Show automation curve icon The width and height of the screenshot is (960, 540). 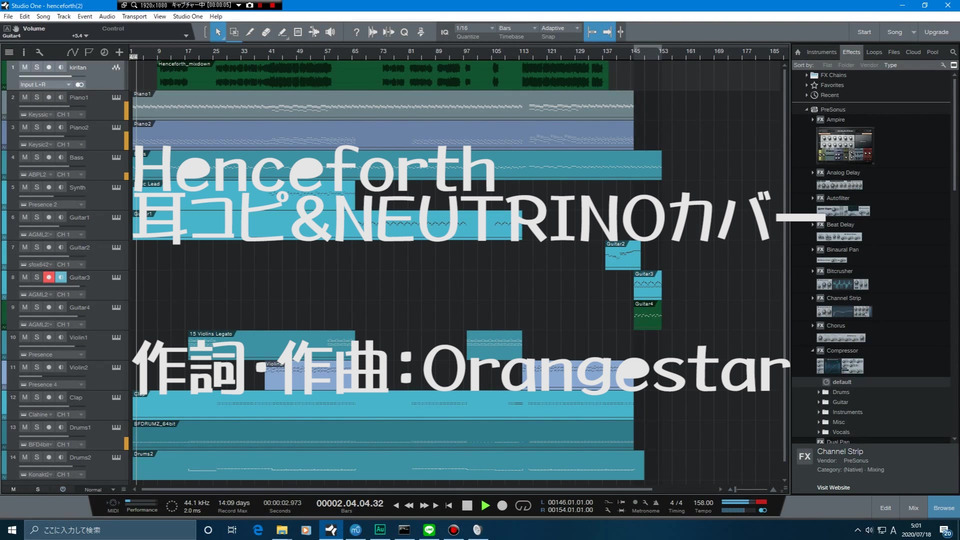72,52
